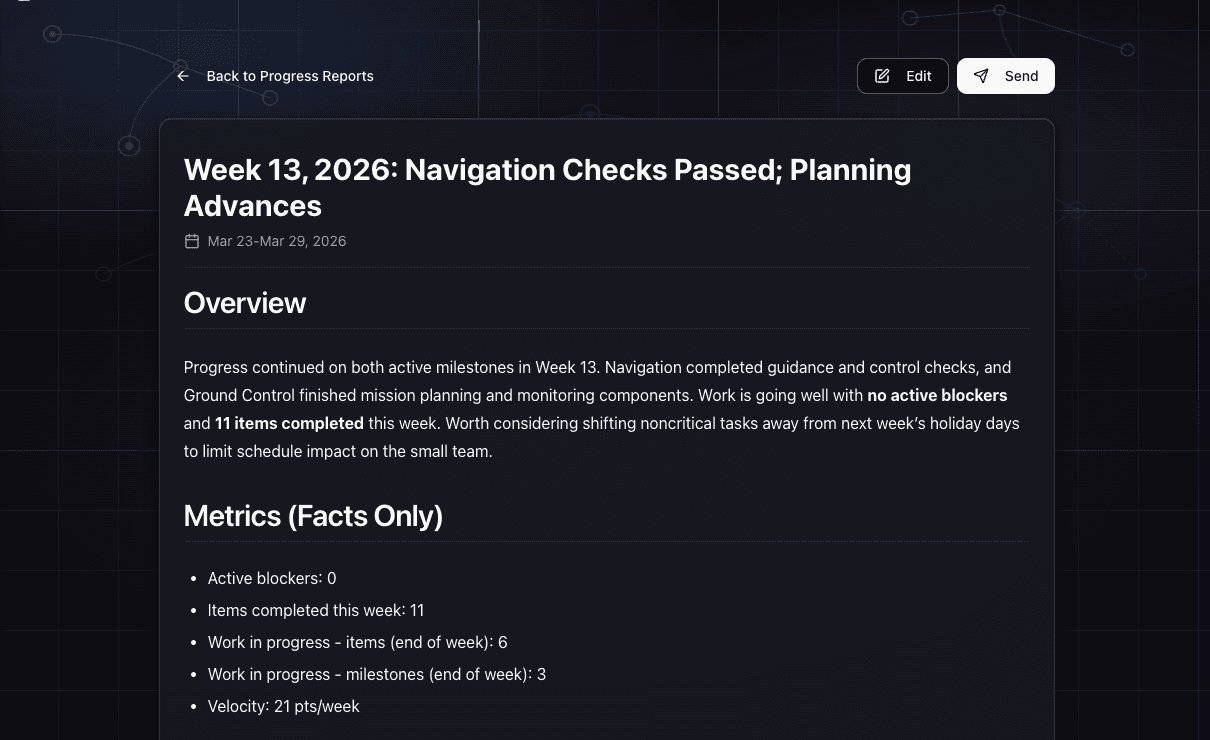Click the bold "11 items completed" text
This screenshot has height=740, width=1210.
(289, 423)
